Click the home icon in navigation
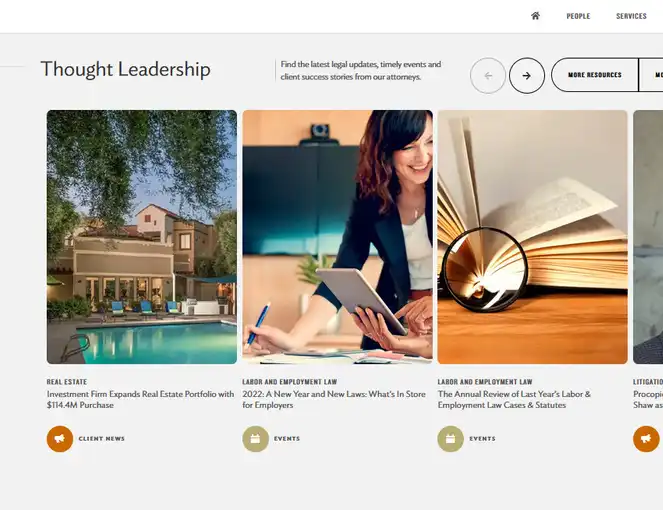Viewport: 663px width, 510px height. pos(535,16)
